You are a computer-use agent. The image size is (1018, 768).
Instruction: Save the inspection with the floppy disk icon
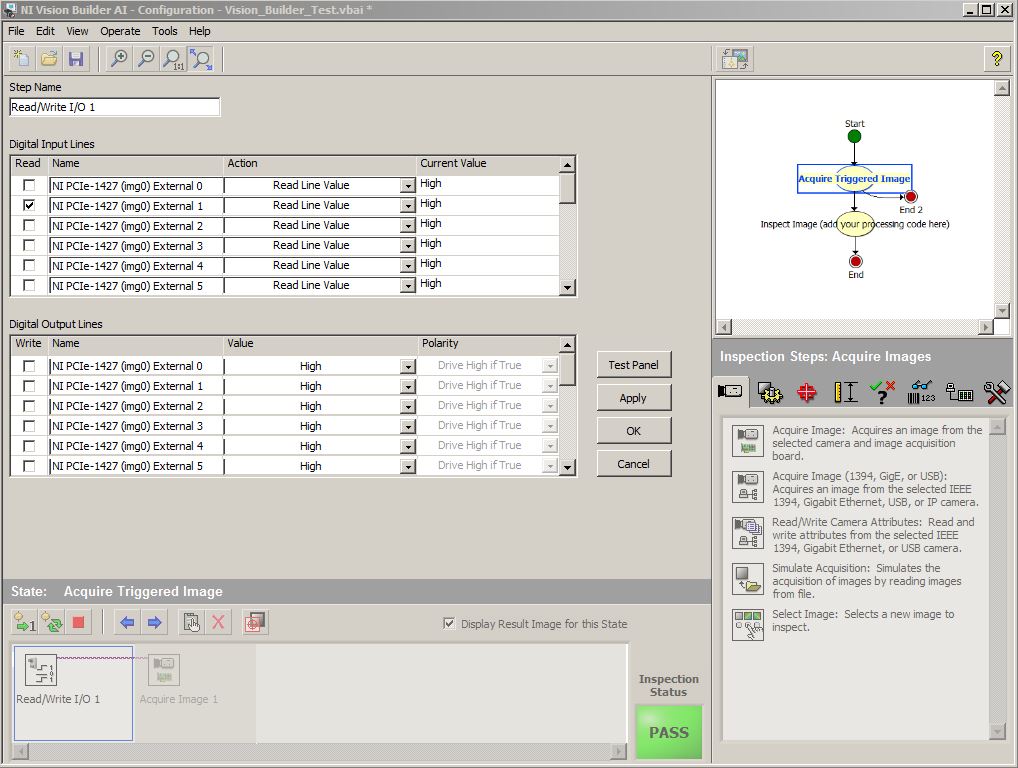76,59
